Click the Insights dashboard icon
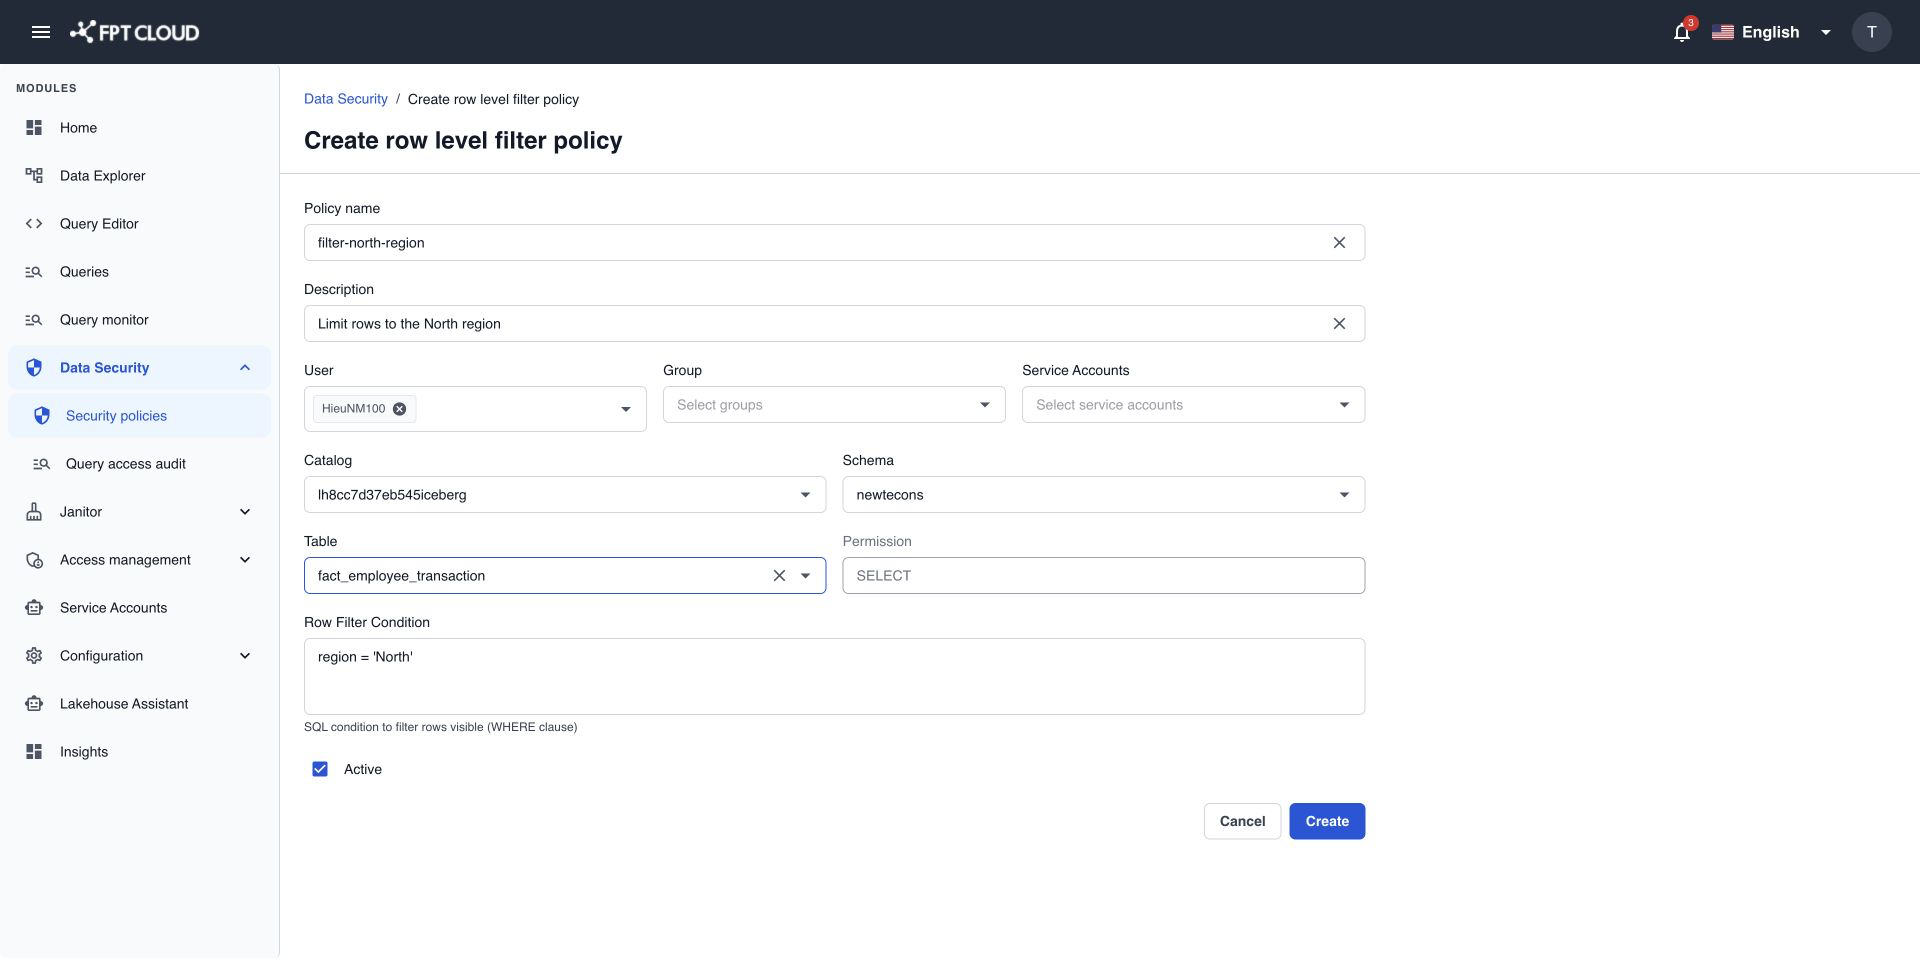Viewport: 1920px width, 958px height. [x=34, y=752]
